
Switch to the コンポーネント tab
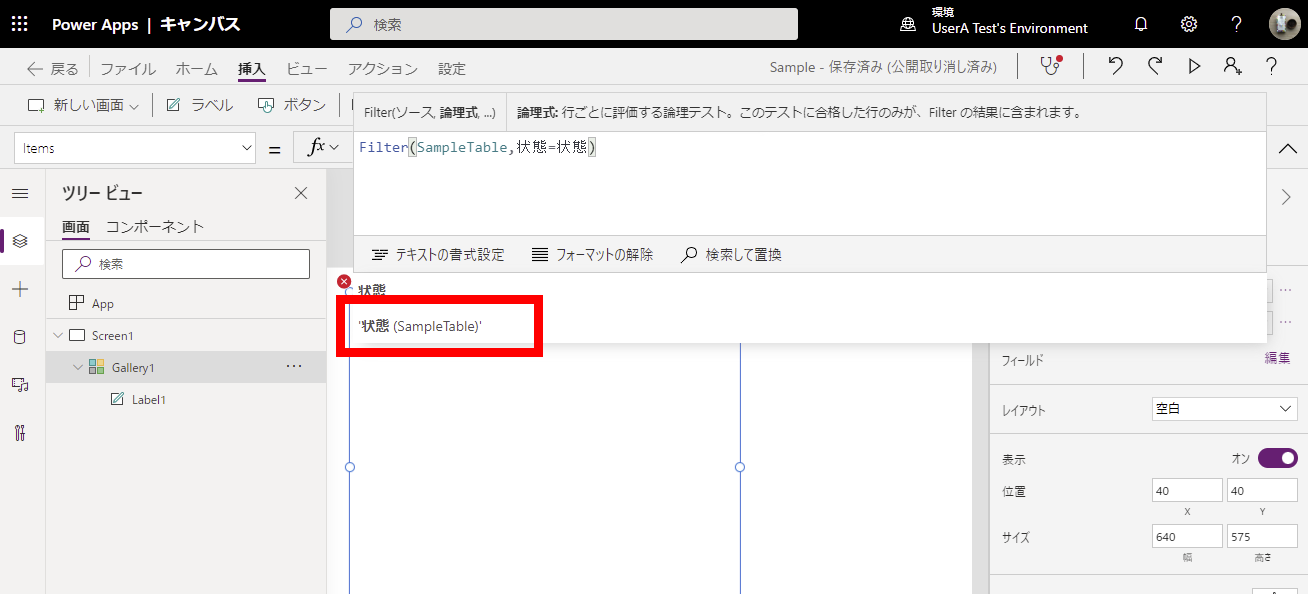coord(155,227)
